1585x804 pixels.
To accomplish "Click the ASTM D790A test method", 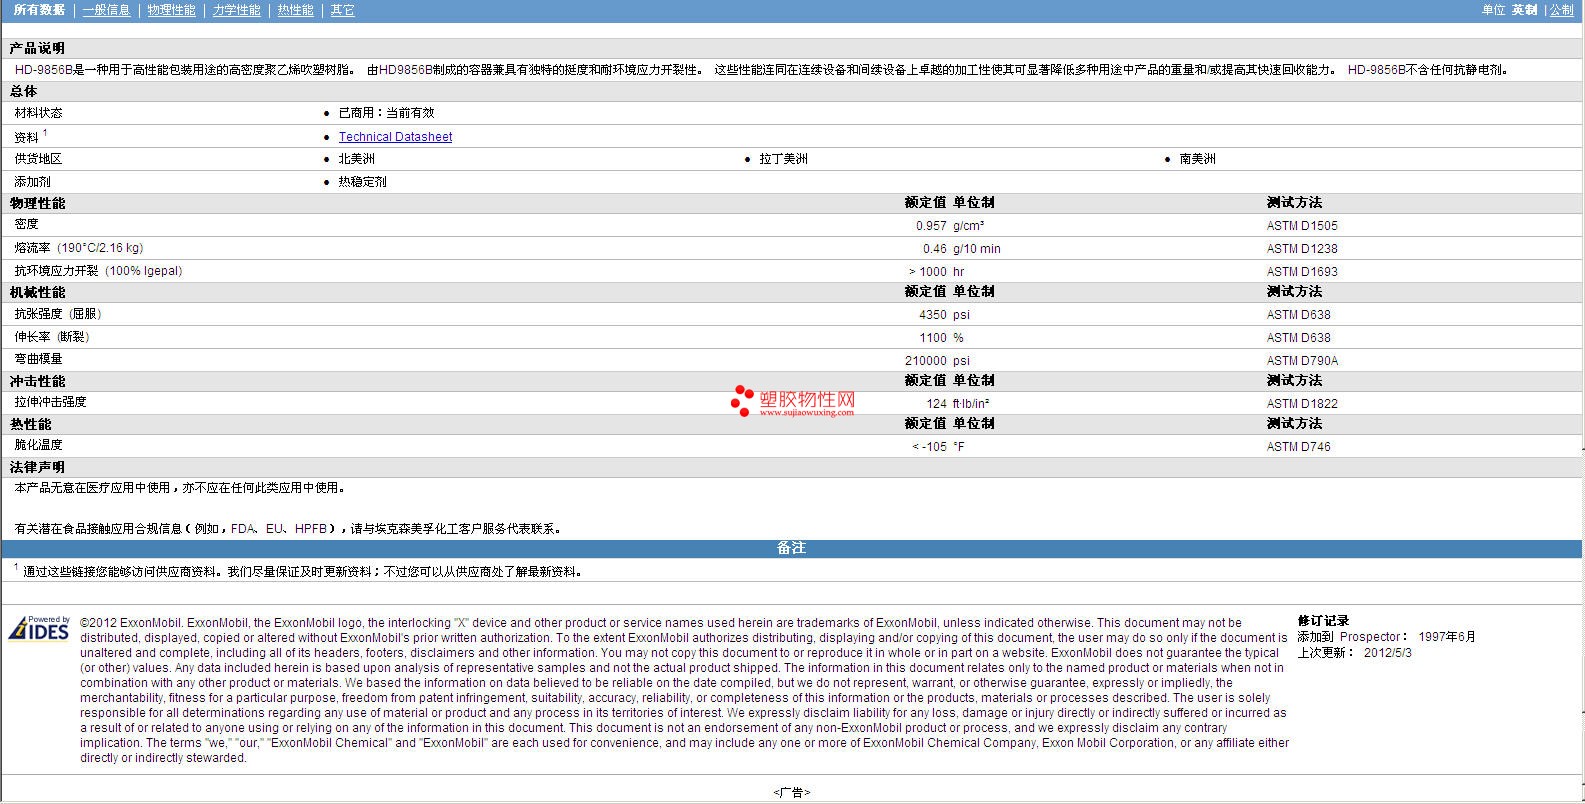I will tap(1302, 361).
